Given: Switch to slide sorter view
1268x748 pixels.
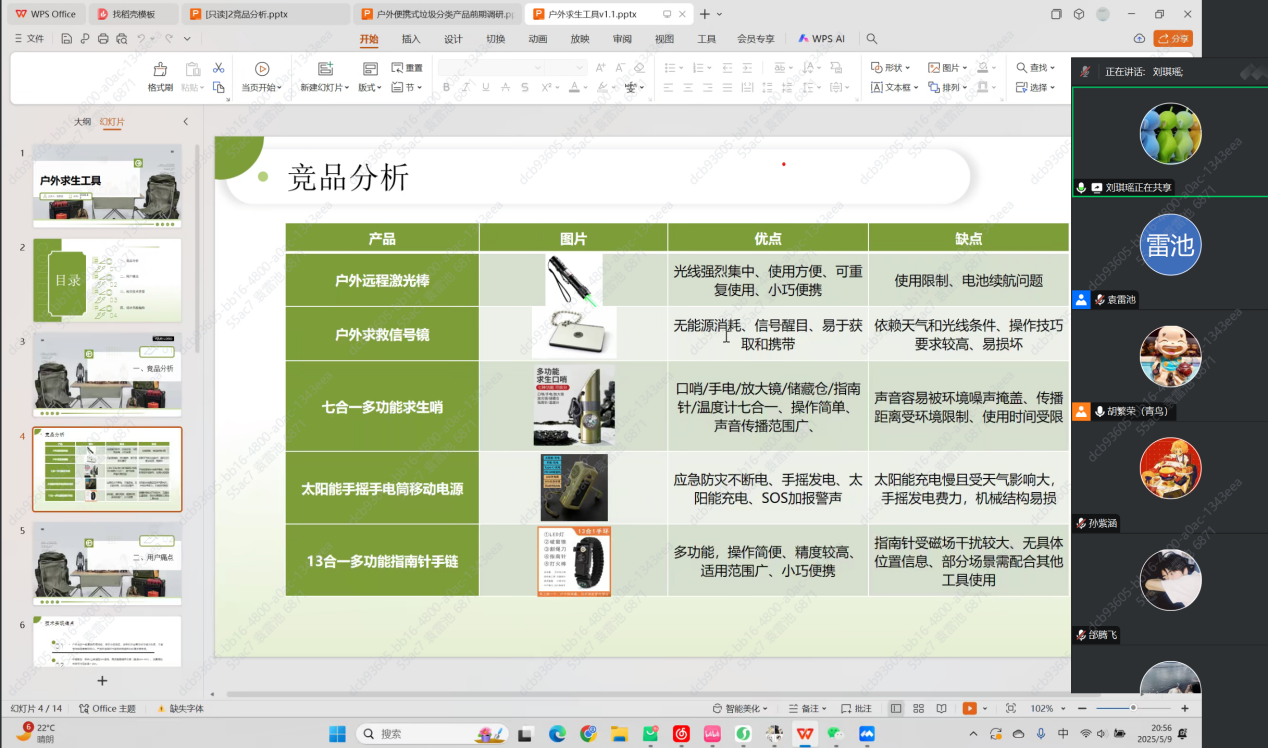Looking at the screenshot, I should (918, 708).
